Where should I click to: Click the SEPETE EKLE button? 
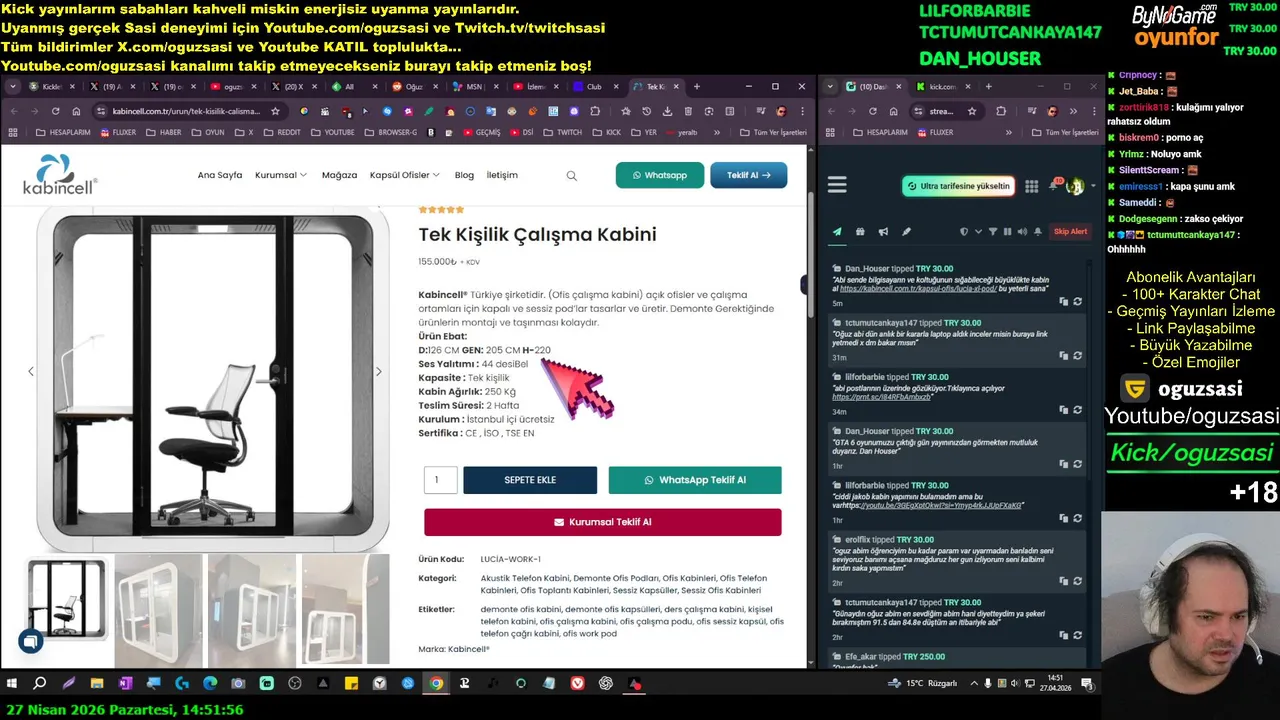530,480
